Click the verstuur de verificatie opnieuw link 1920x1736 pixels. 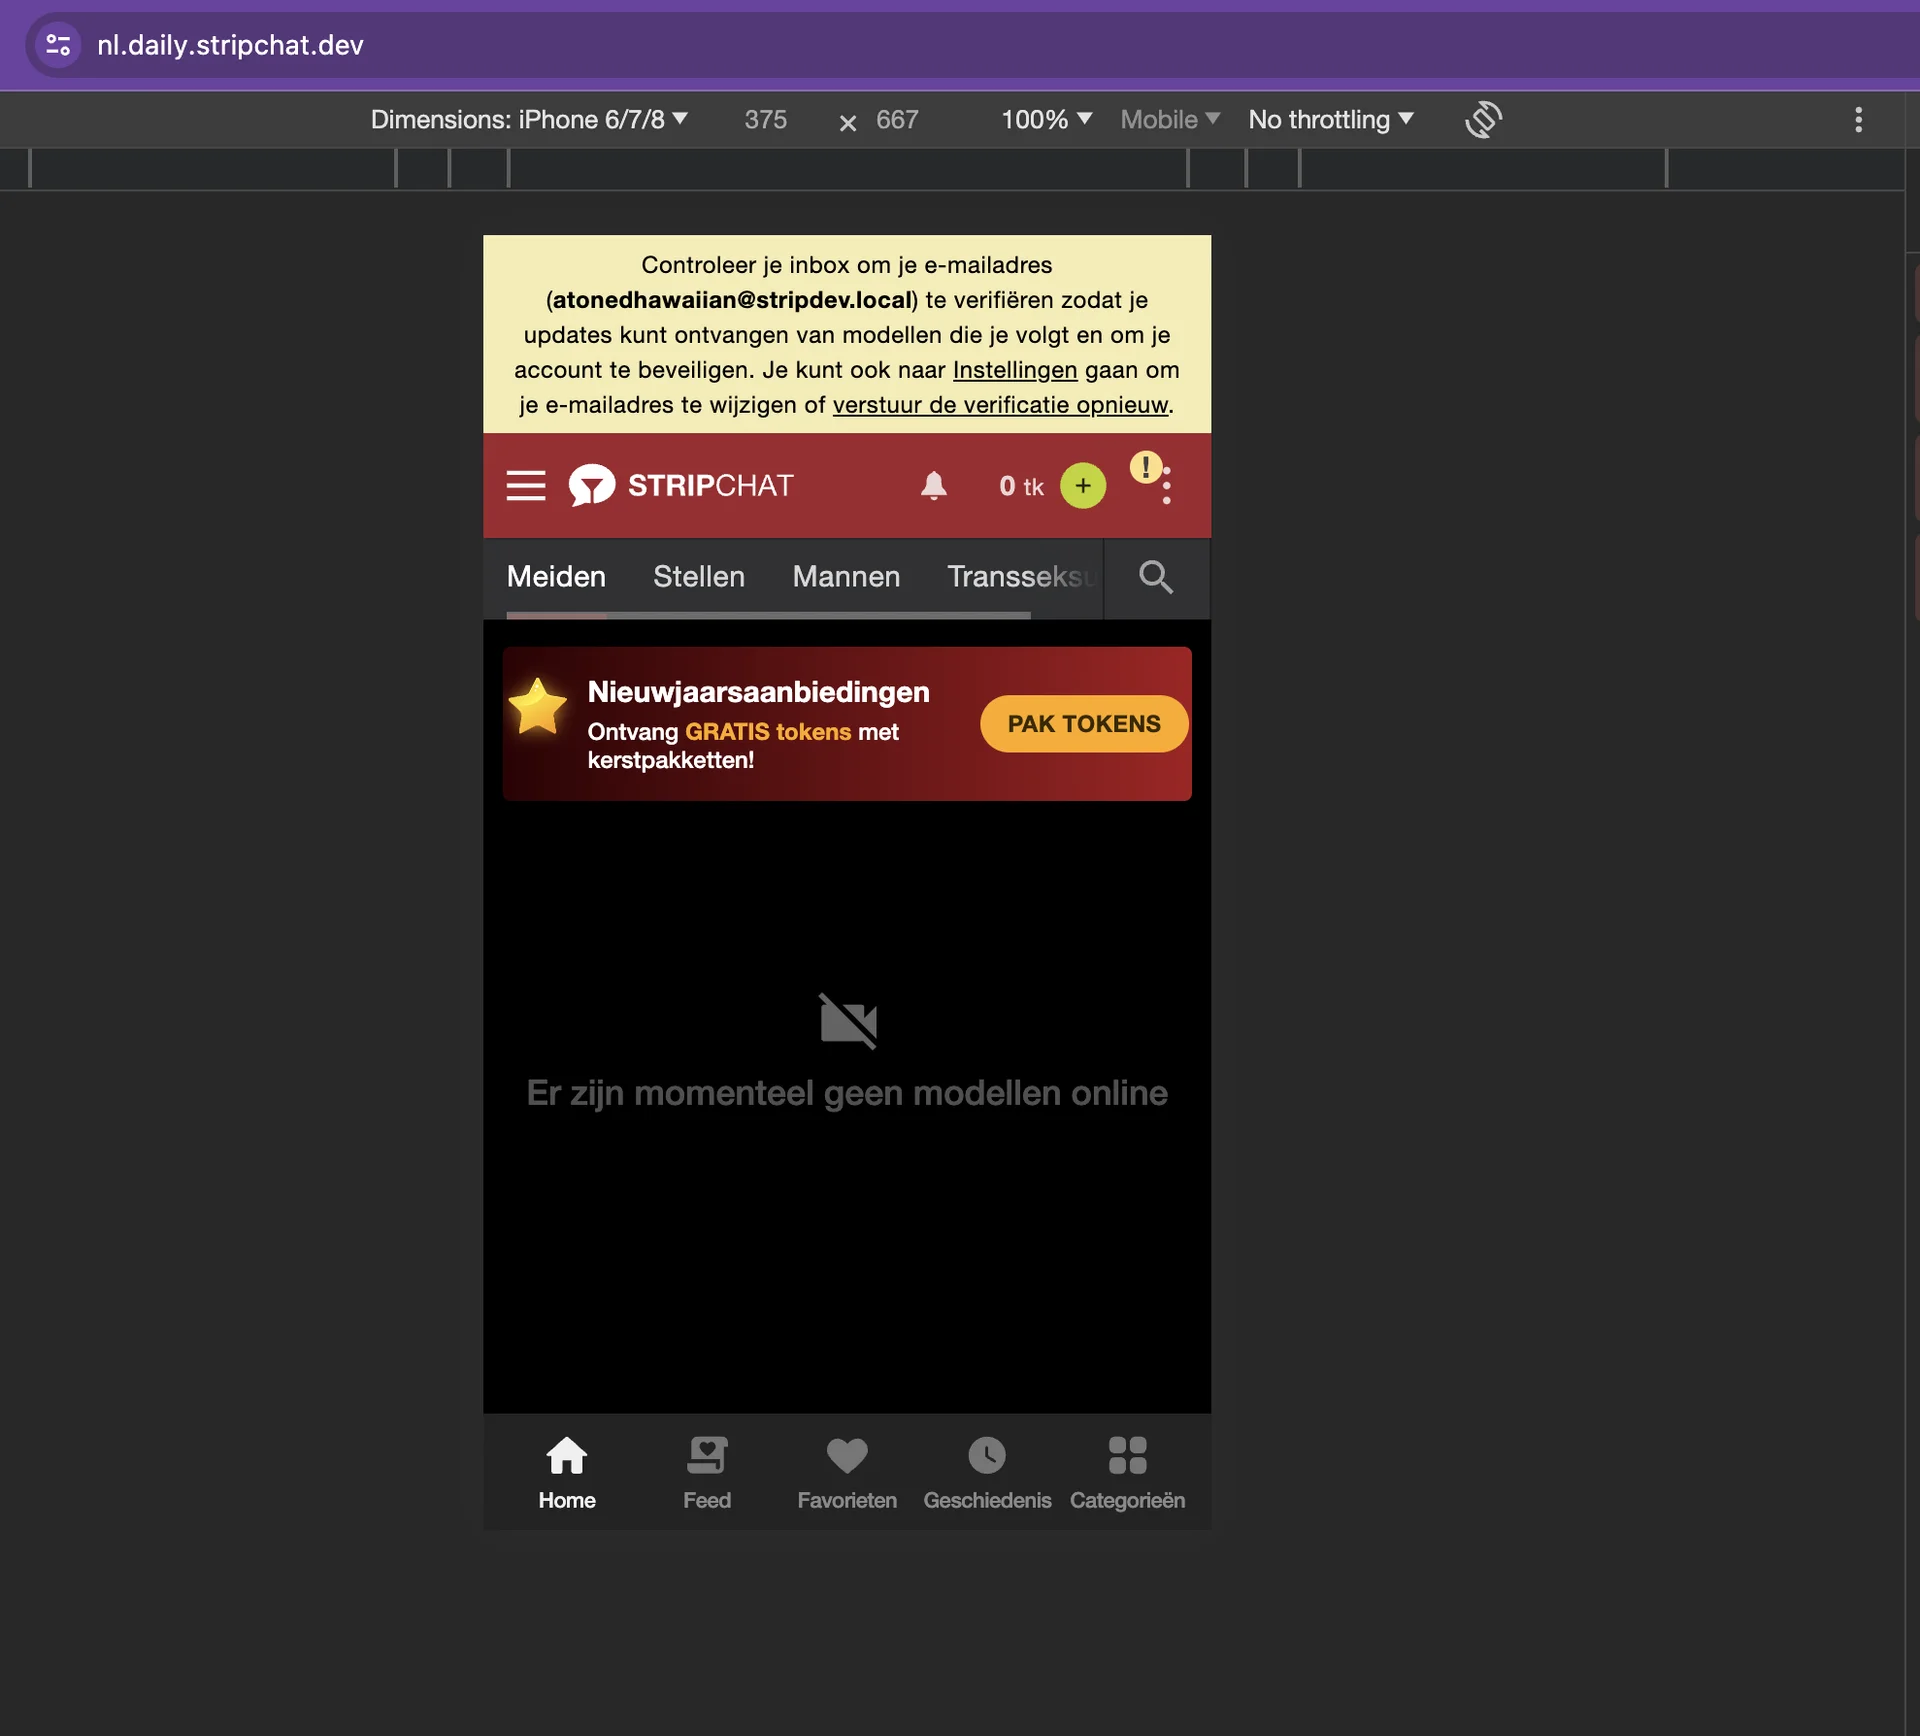(1000, 405)
